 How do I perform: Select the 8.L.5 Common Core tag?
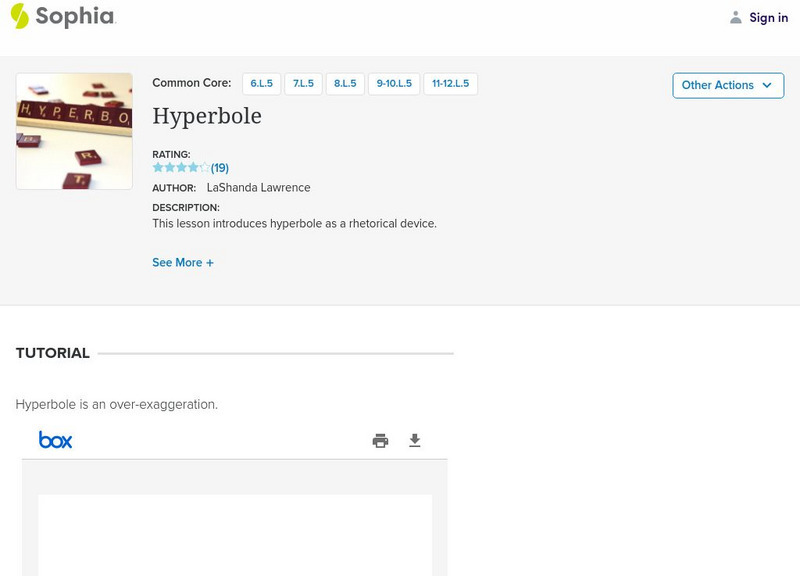point(345,84)
